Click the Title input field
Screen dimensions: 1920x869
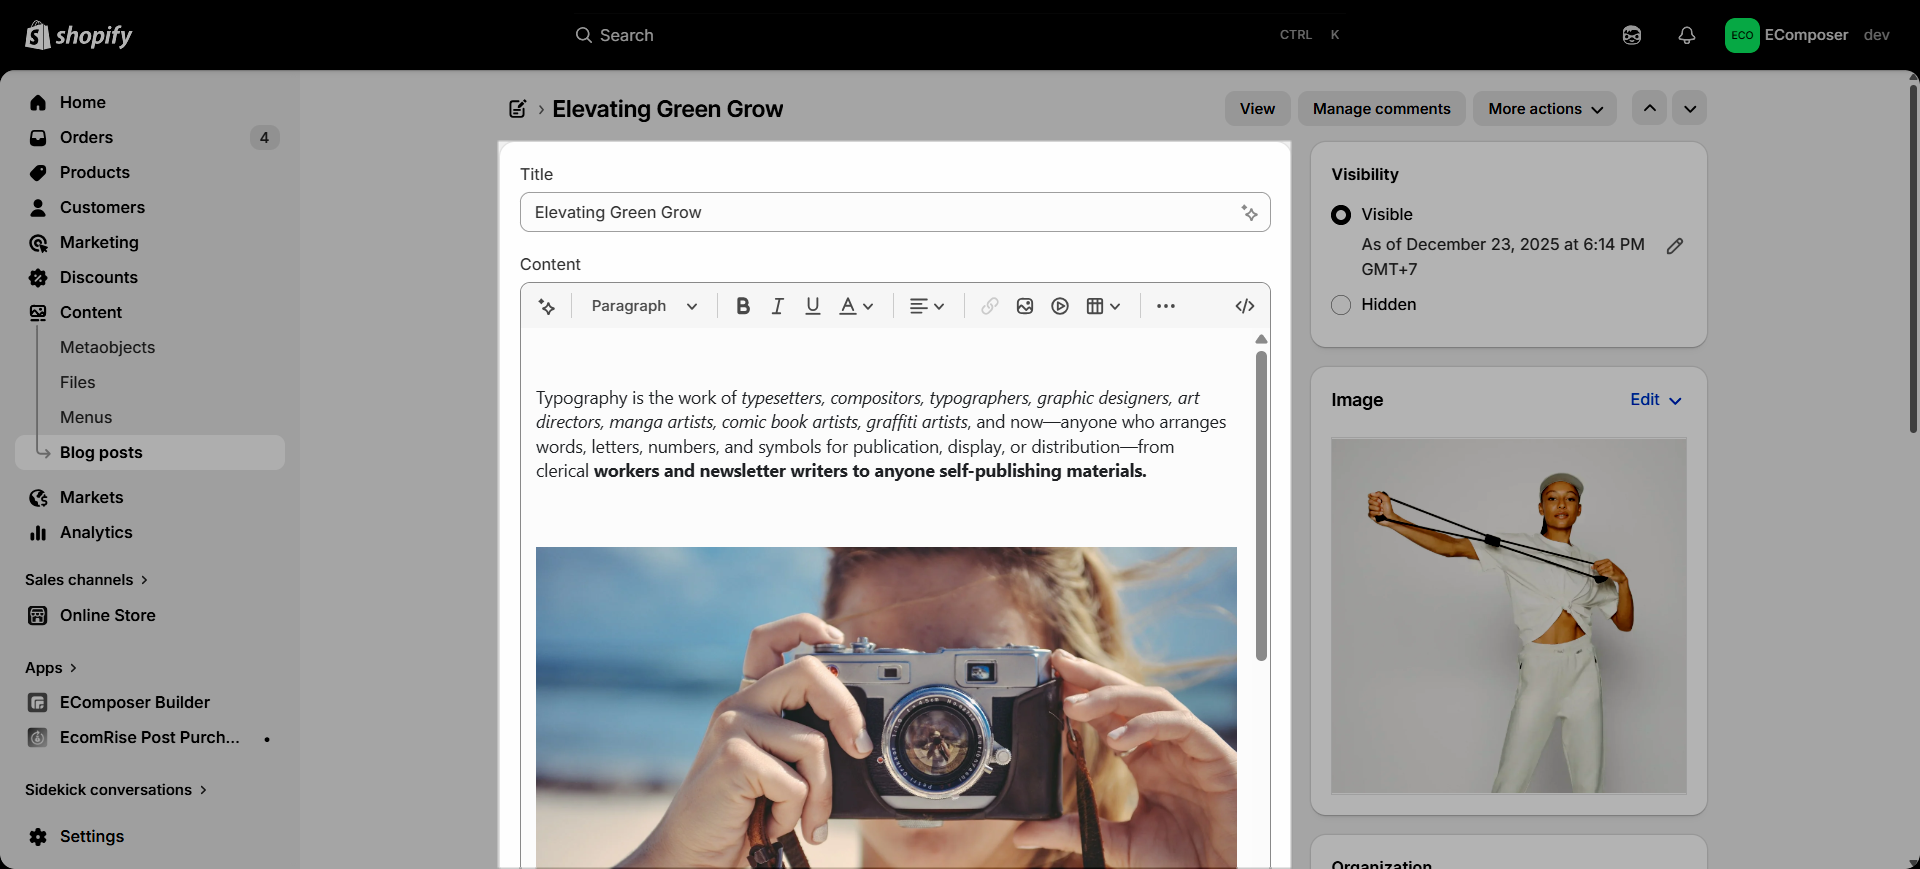coord(895,212)
